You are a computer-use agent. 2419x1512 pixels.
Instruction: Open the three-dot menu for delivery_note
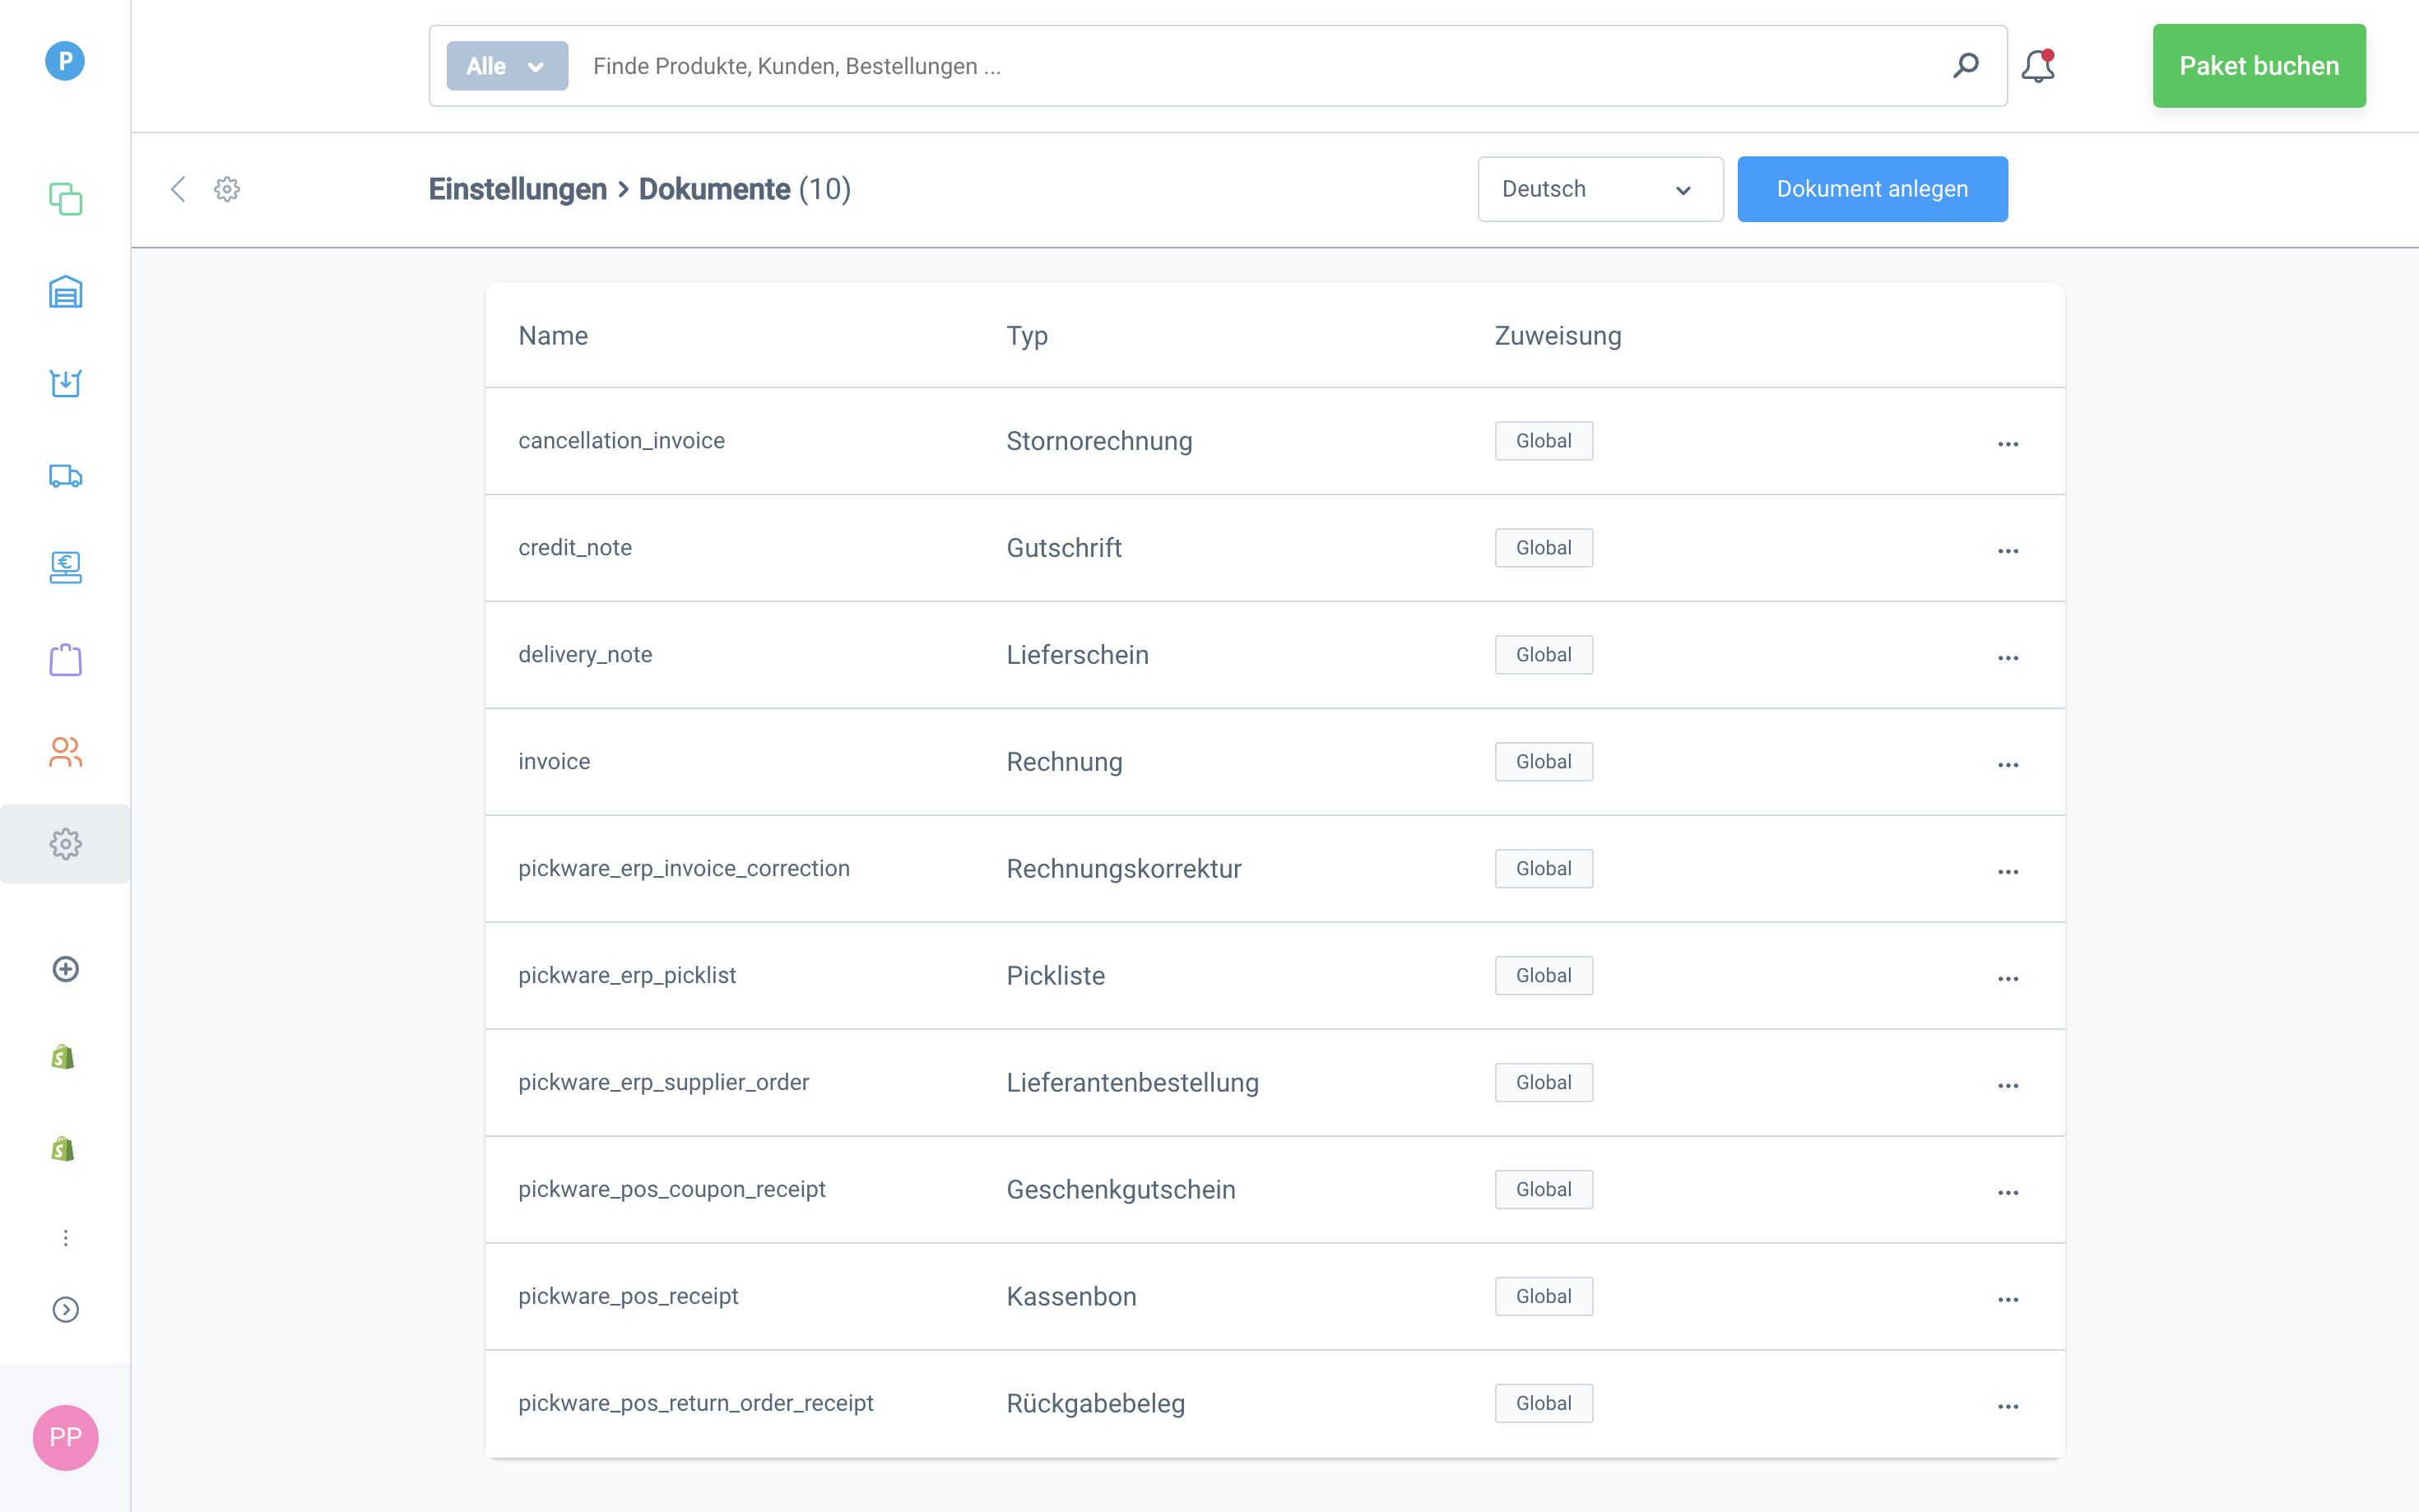coord(2007,658)
